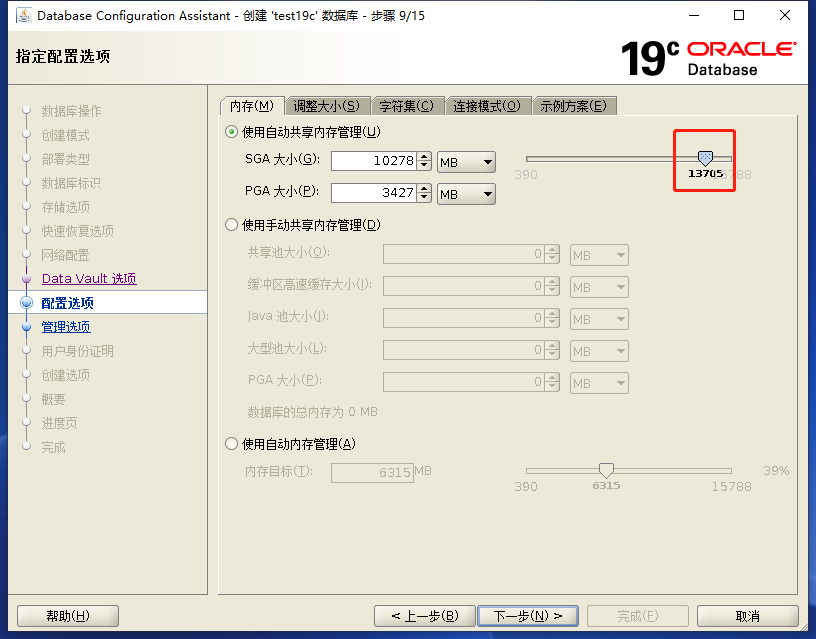Switch to the 字符集(C) tab
The height and width of the screenshot is (639, 816).
[x=407, y=106]
